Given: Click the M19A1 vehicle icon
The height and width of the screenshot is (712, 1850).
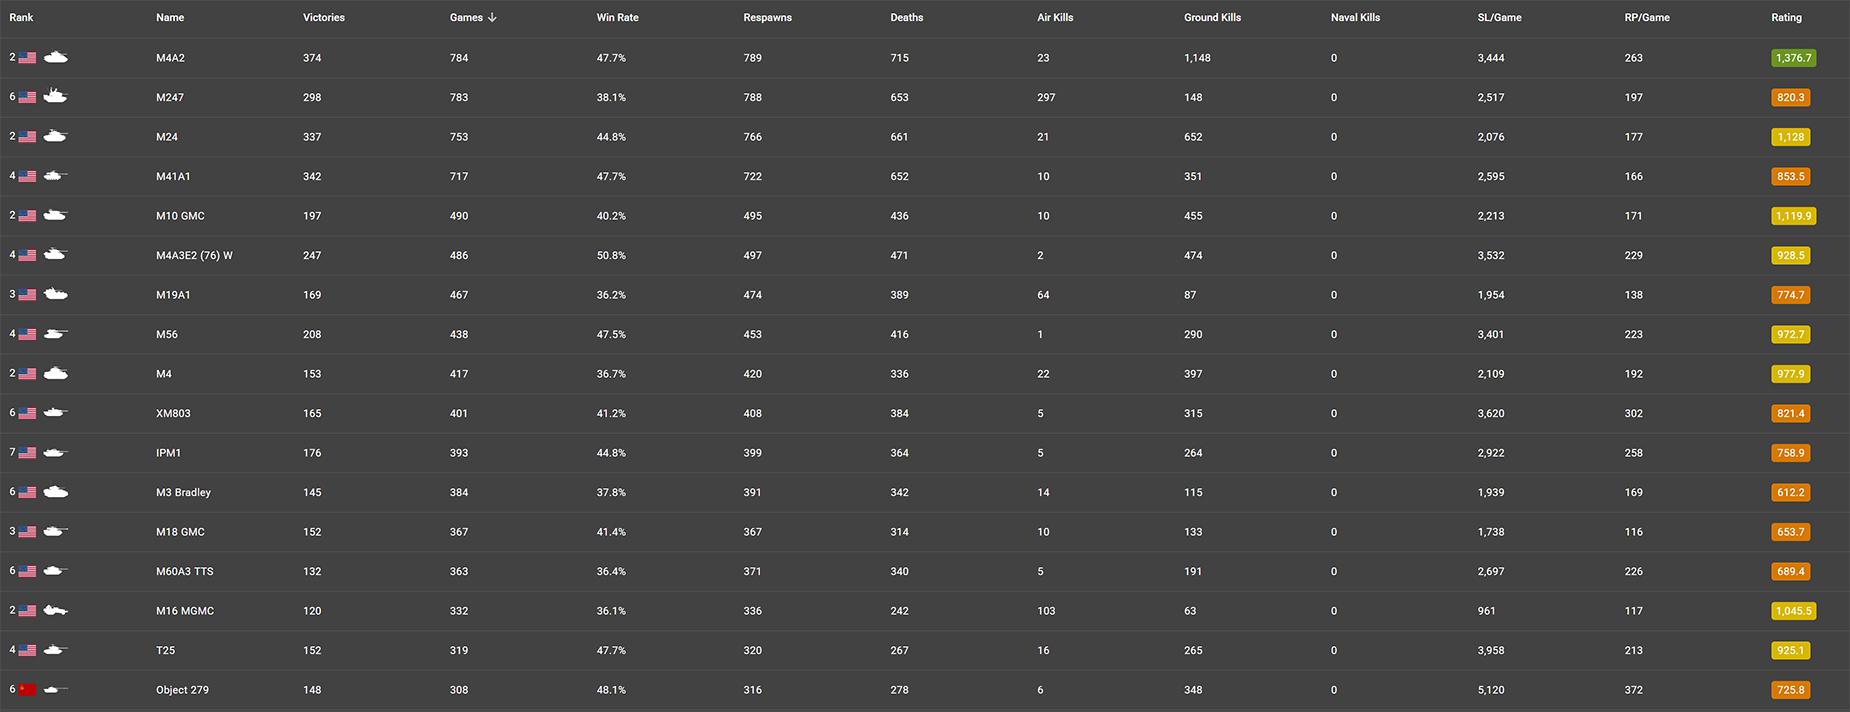Looking at the screenshot, I should tap(56, 294).
